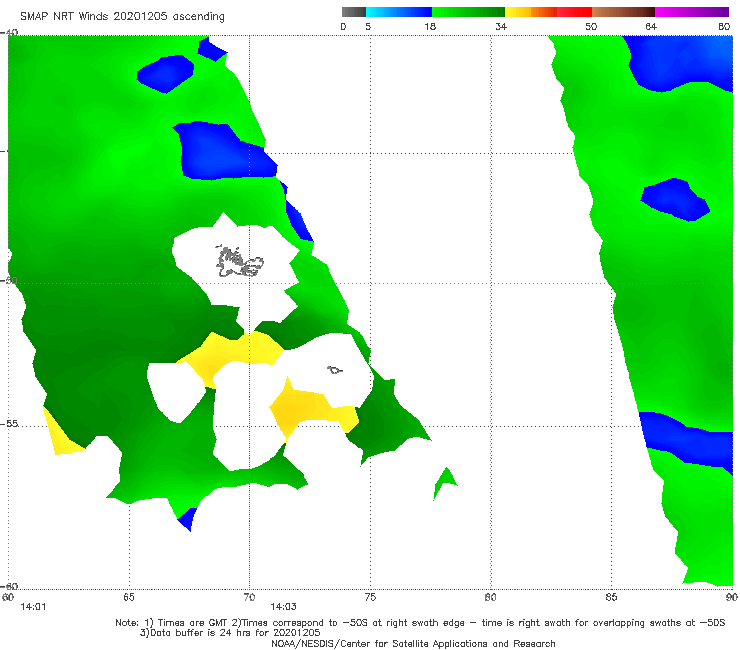Click the title 'SMAP NRT Winds 20201205 ascending'
Image resolution: width=740 pixels, height=650 pixels.
point(122,16)
